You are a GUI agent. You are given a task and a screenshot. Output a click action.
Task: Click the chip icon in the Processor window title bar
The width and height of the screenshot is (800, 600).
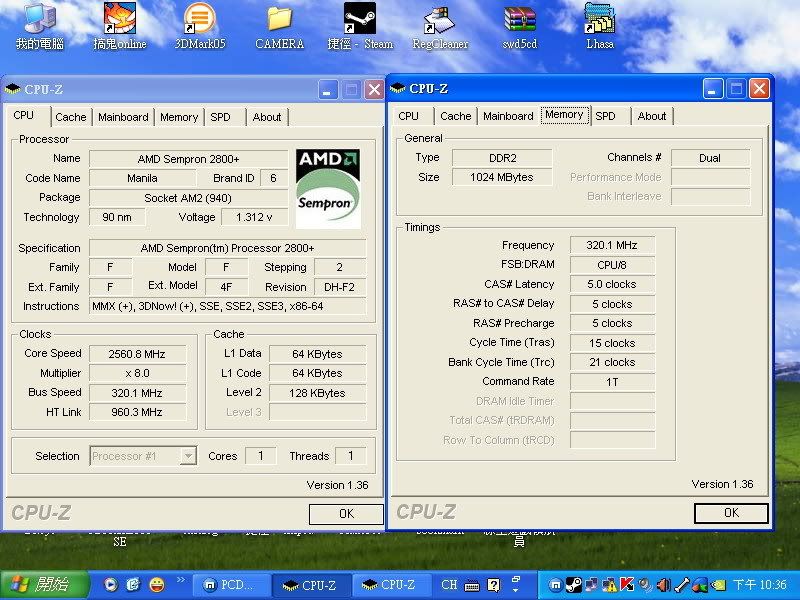pyautogui.click(x=12, y=90)
